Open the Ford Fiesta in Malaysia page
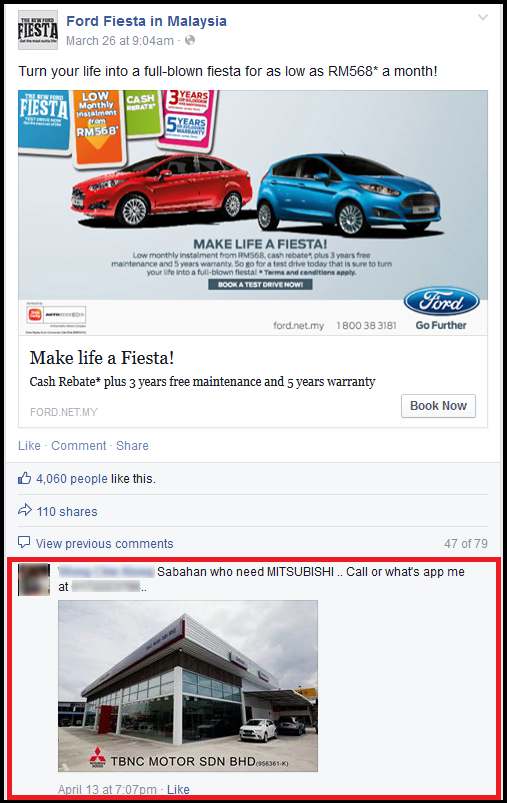This screenshot has width=507, height=803. point(146,21)
